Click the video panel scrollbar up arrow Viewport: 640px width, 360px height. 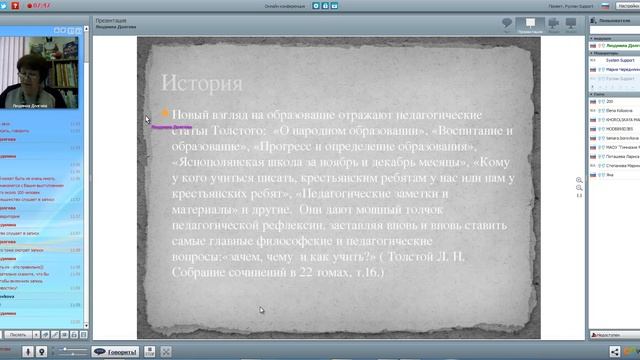(x=86, y=29)
